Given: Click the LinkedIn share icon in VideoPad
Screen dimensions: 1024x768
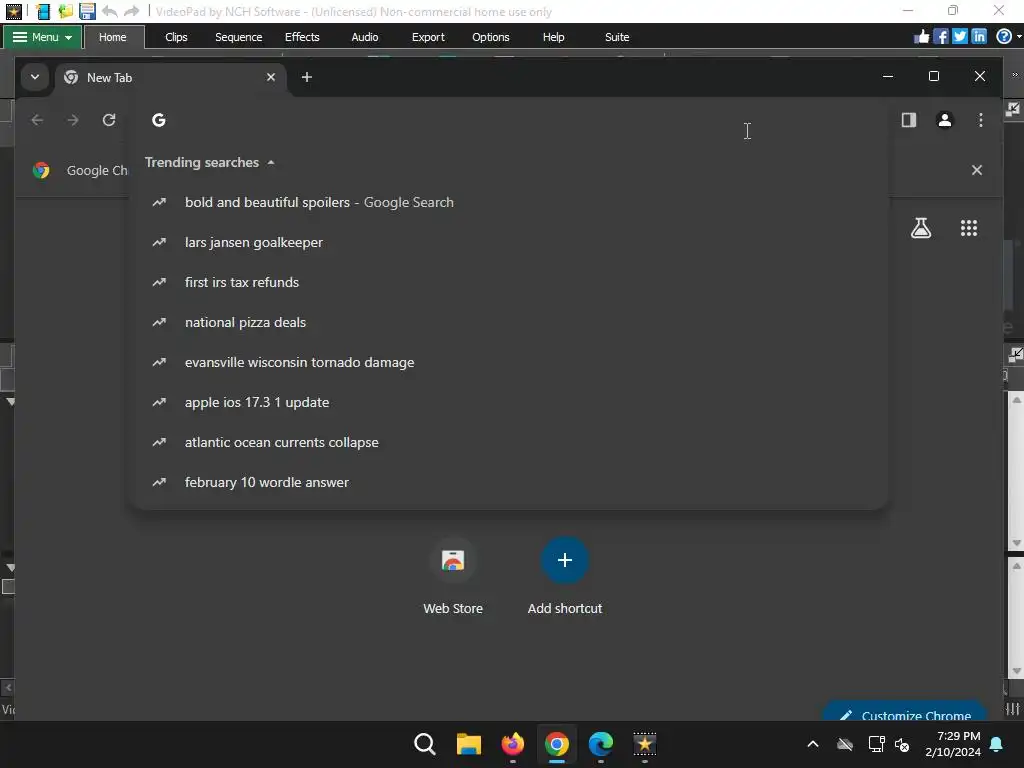Looking at the screenshot, I should point(978,37).
